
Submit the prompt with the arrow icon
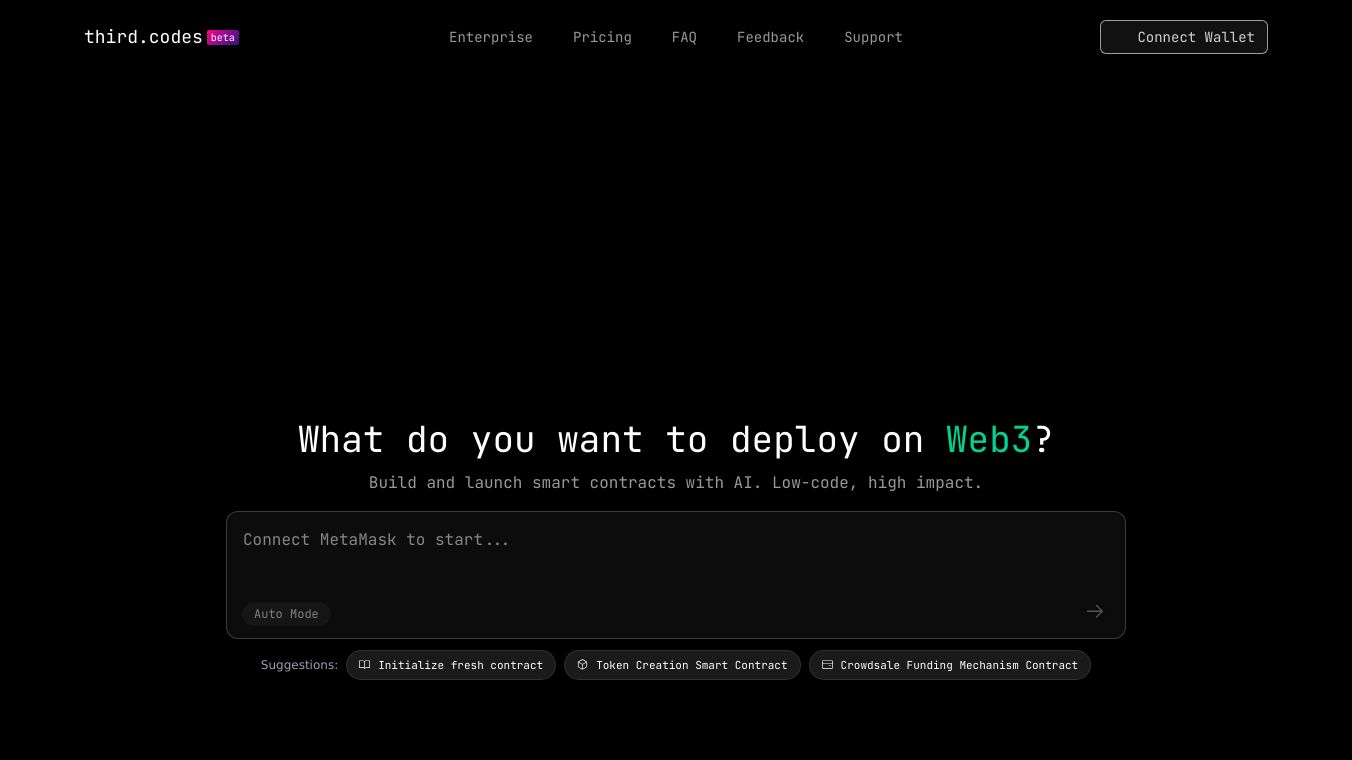[x=1095, y=611]
